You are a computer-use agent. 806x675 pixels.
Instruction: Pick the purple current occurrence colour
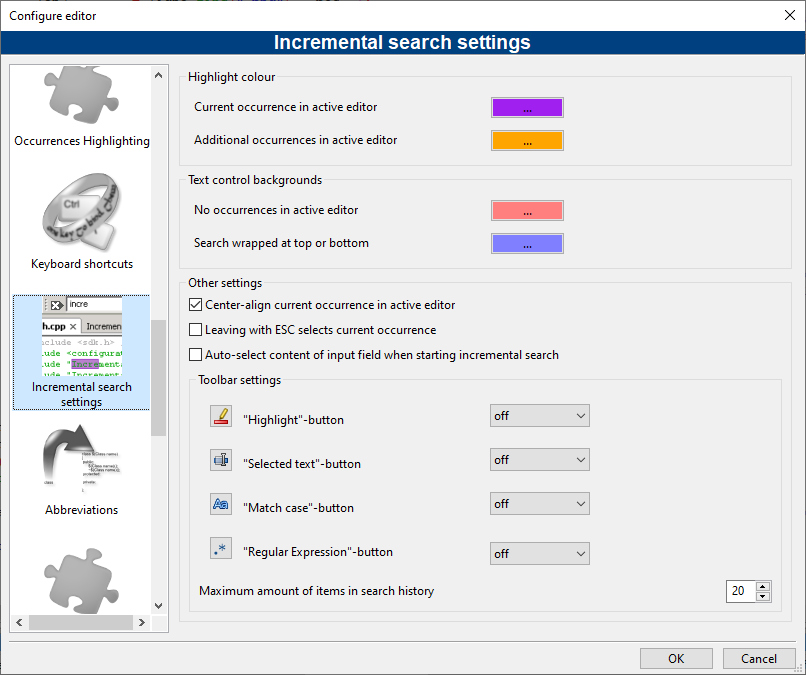[x=527, y=108]
